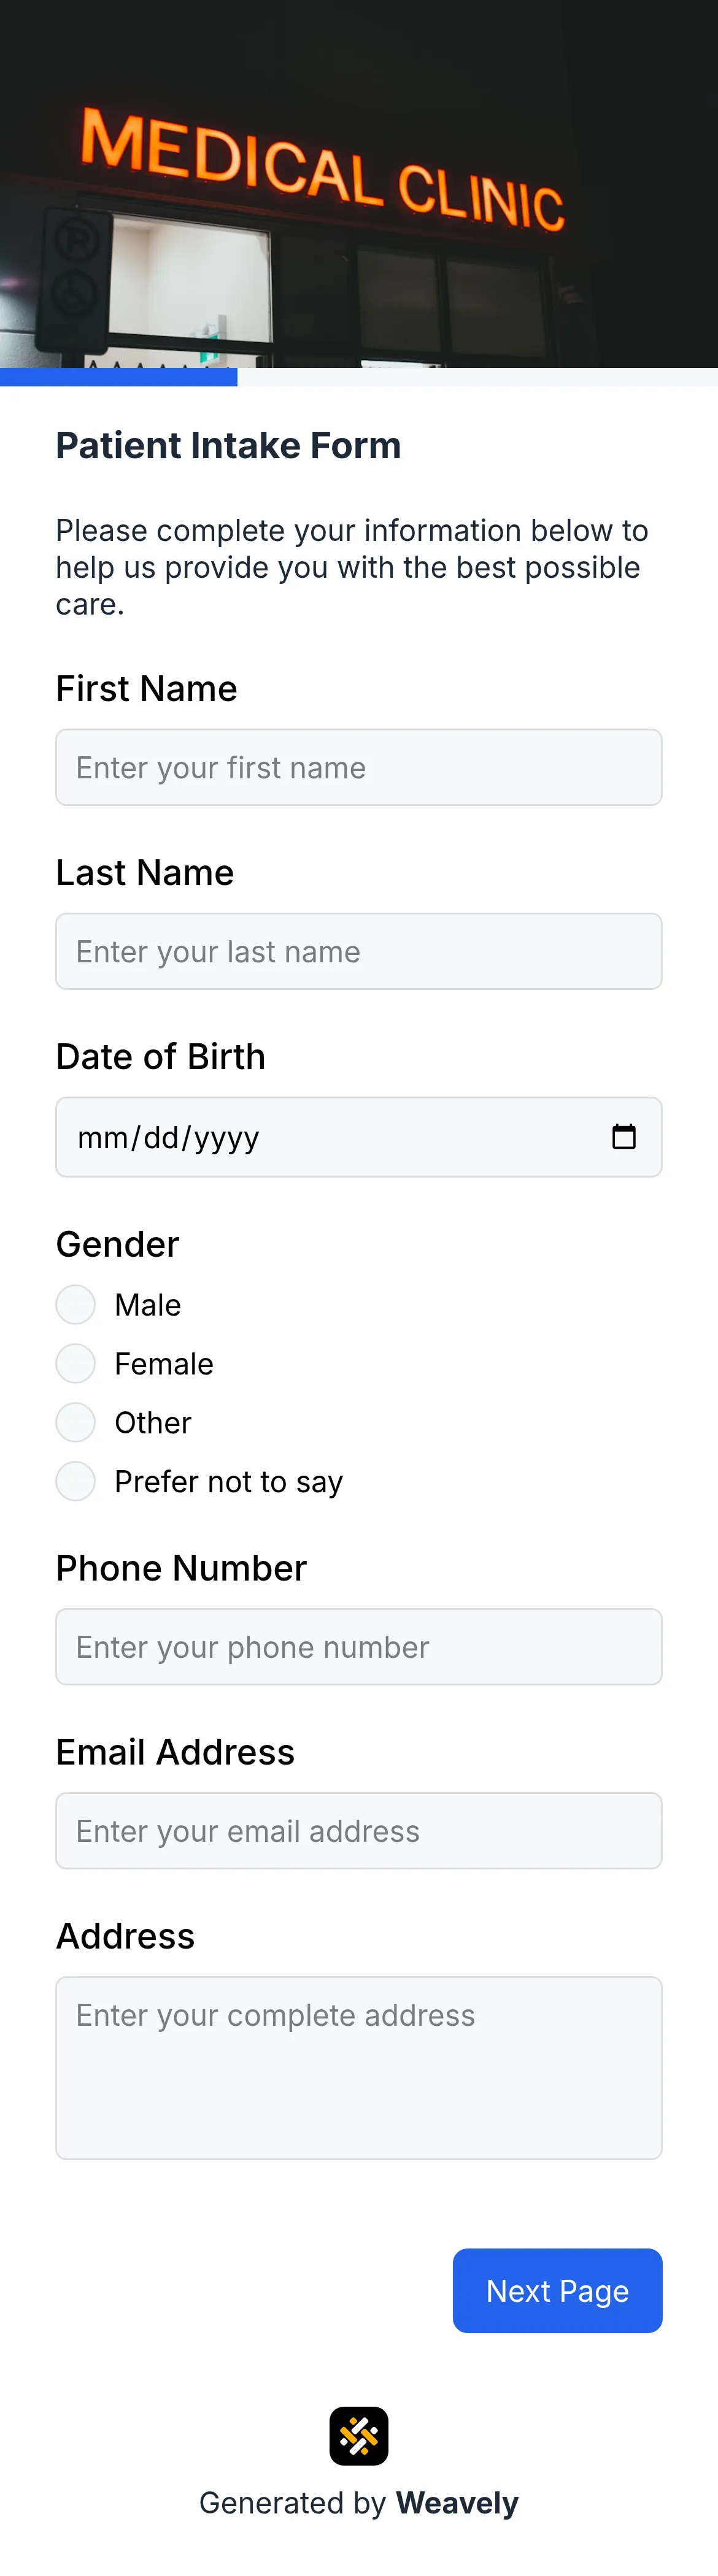The width and height of the screenshot is (718, 2576).
Task: Click the Phone Number input field
Action: 359,1646
